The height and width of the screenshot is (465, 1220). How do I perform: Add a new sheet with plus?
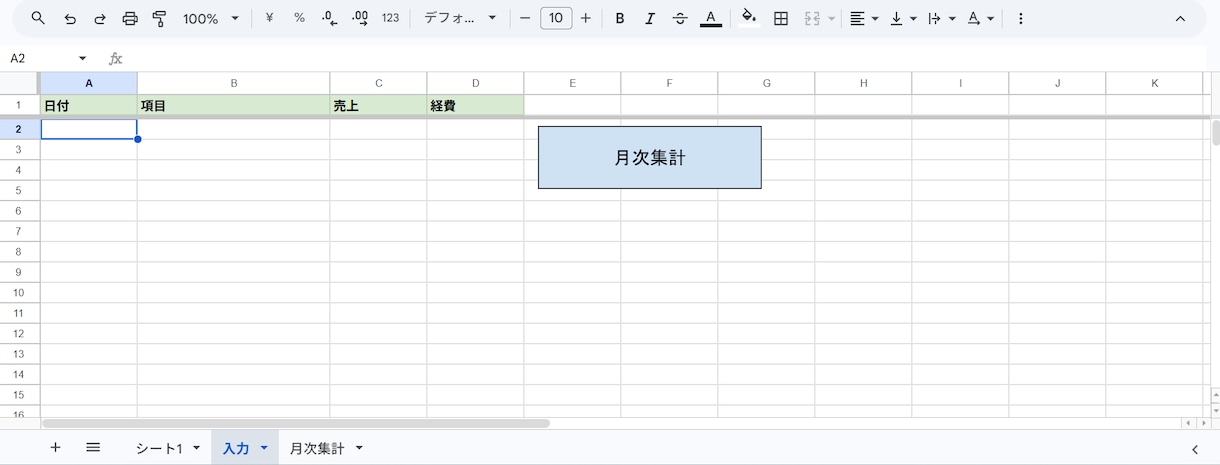[x=55, y=448]
